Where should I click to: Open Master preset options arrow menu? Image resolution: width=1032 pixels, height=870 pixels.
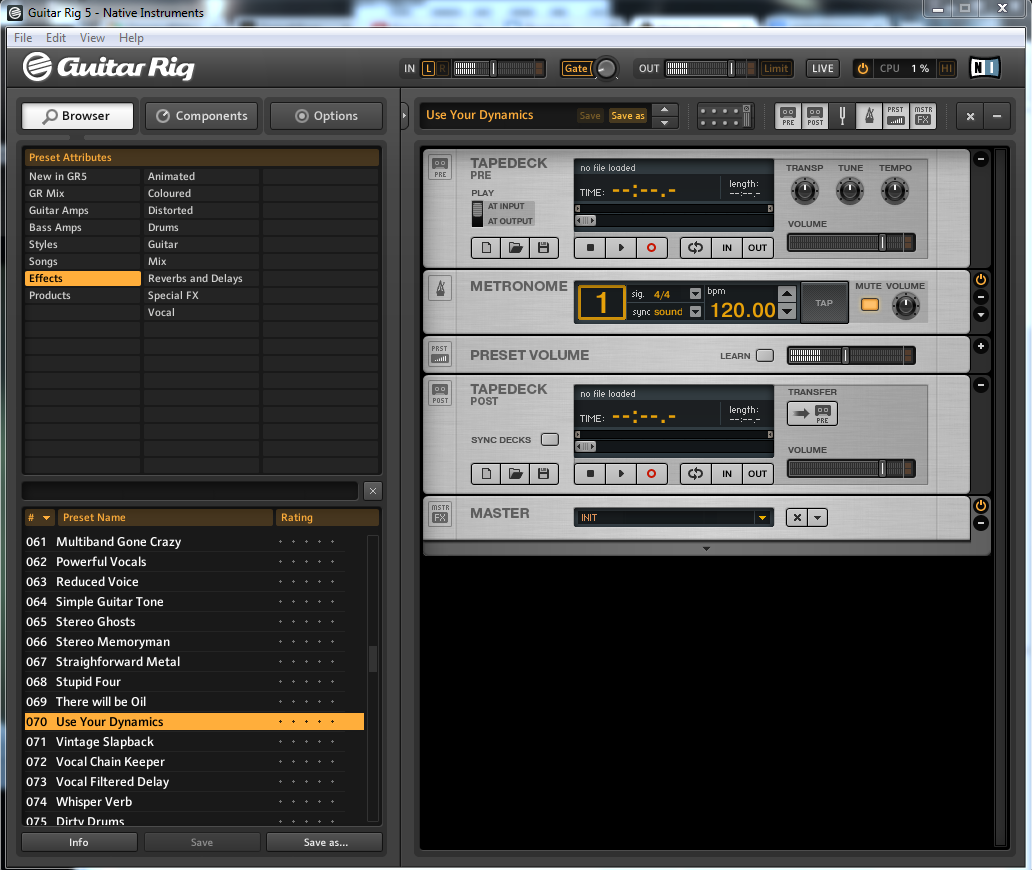click(x=817, y=517)
